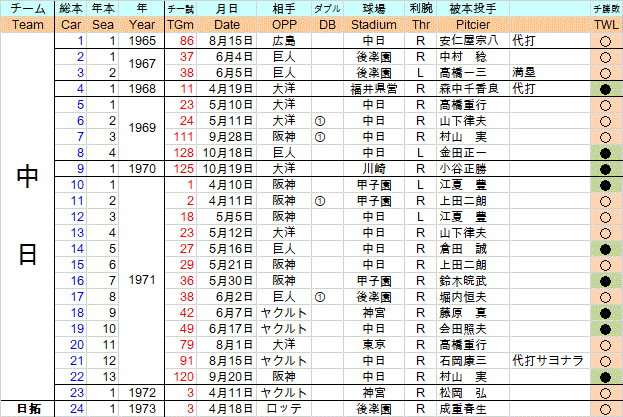Select the blue career number 22

(x=77, y=376)
